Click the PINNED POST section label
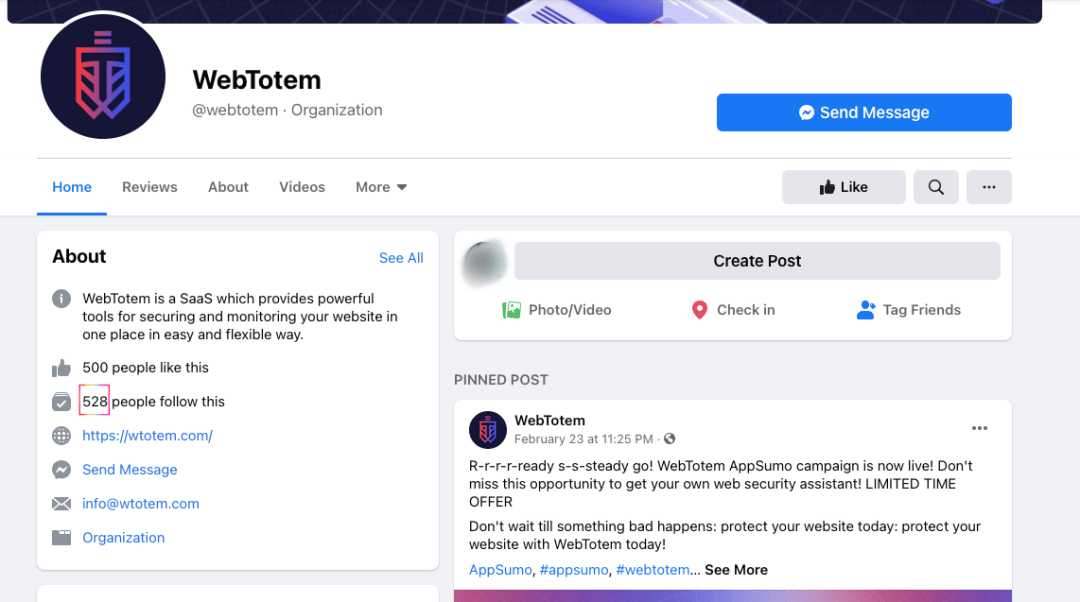The image size is (1080, 602). click(x=501, y=380)
